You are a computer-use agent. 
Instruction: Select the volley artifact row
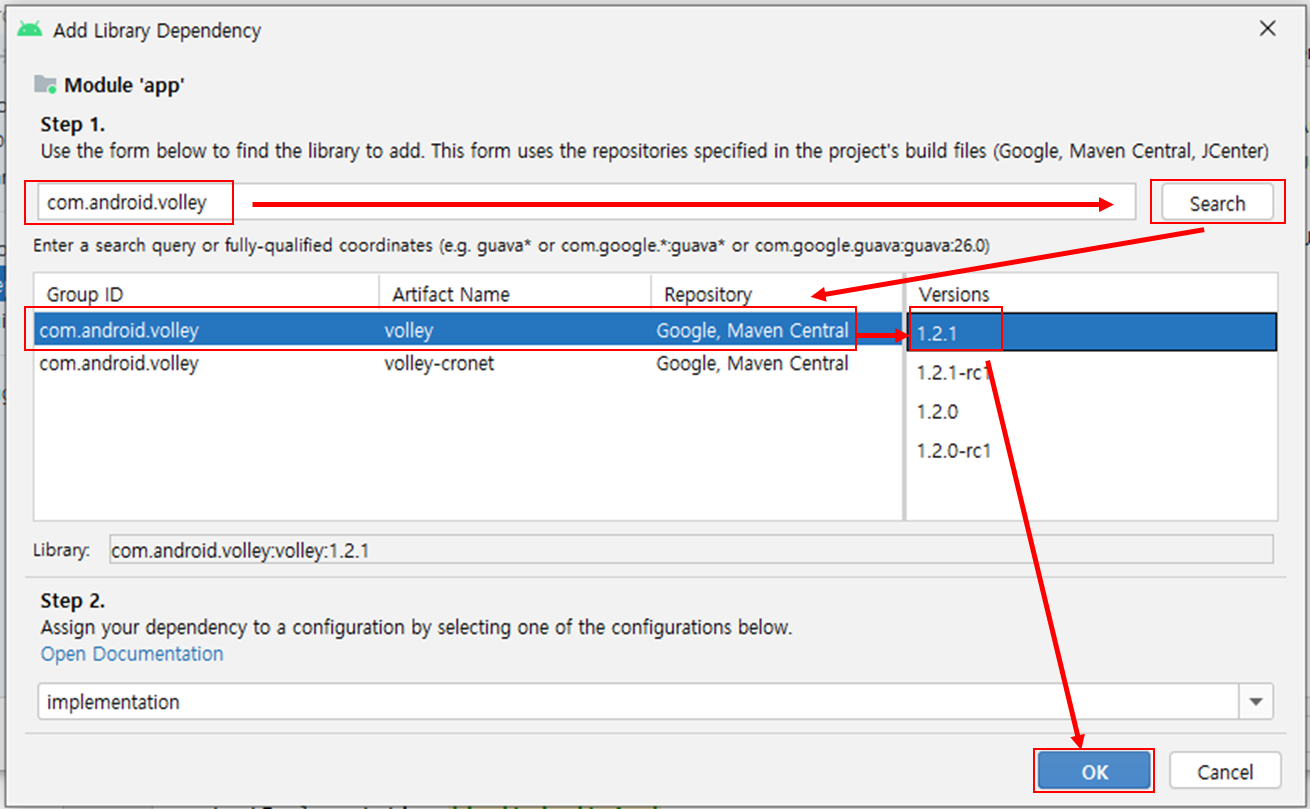pyautogui.click(x=468, y=331)
